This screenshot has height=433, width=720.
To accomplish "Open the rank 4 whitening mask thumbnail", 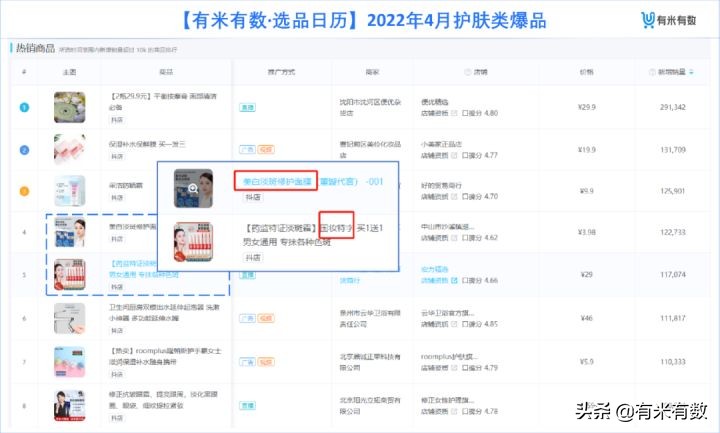I will [x=70, y=232].
